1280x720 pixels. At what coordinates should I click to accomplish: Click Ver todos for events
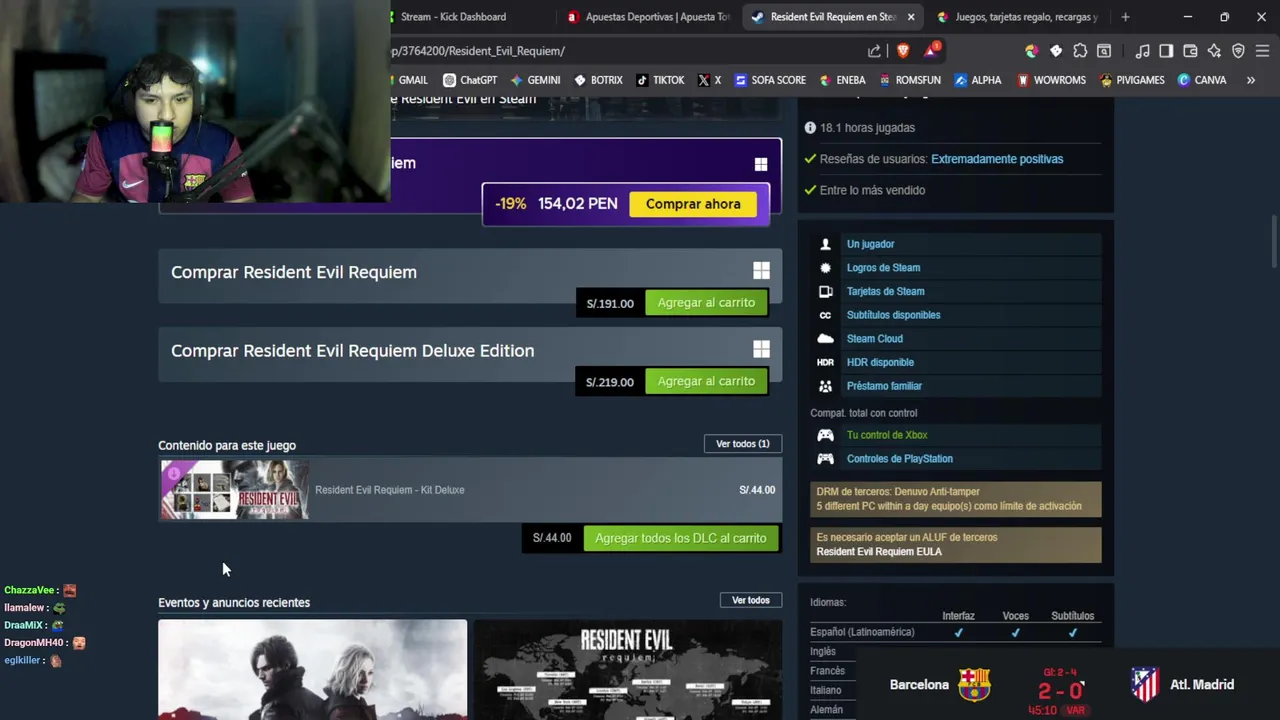[x=750, y=600]
